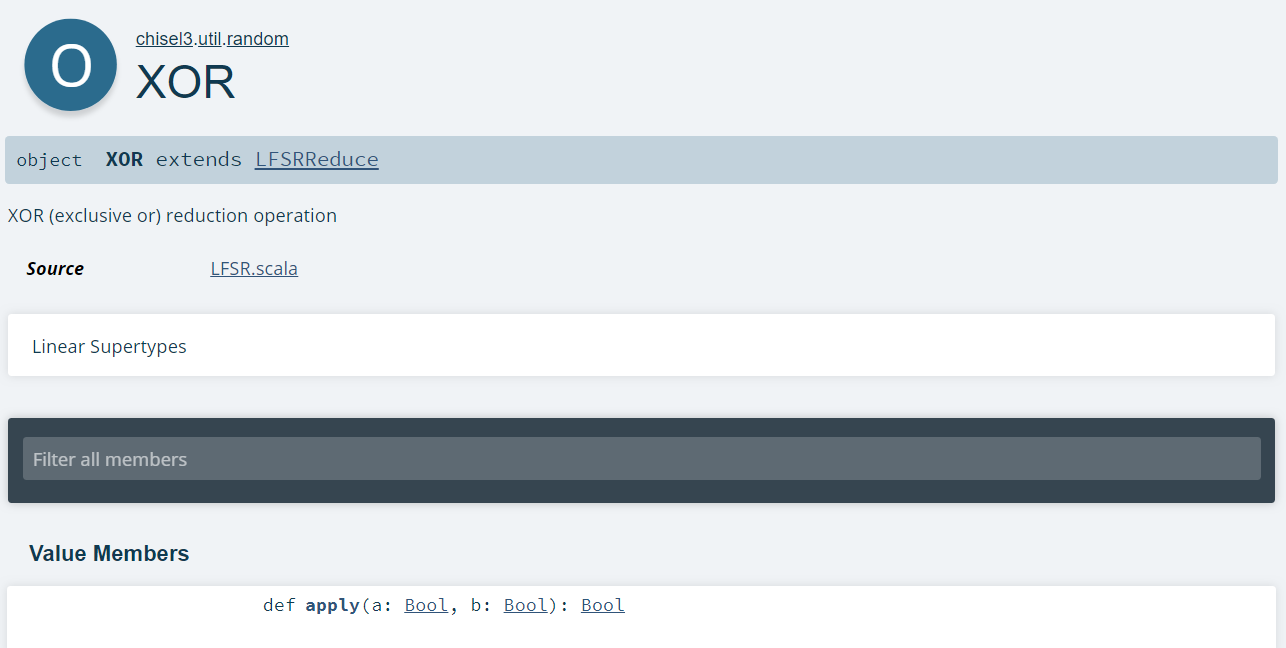Click the Bool type of parameter b

coord(526,605)
